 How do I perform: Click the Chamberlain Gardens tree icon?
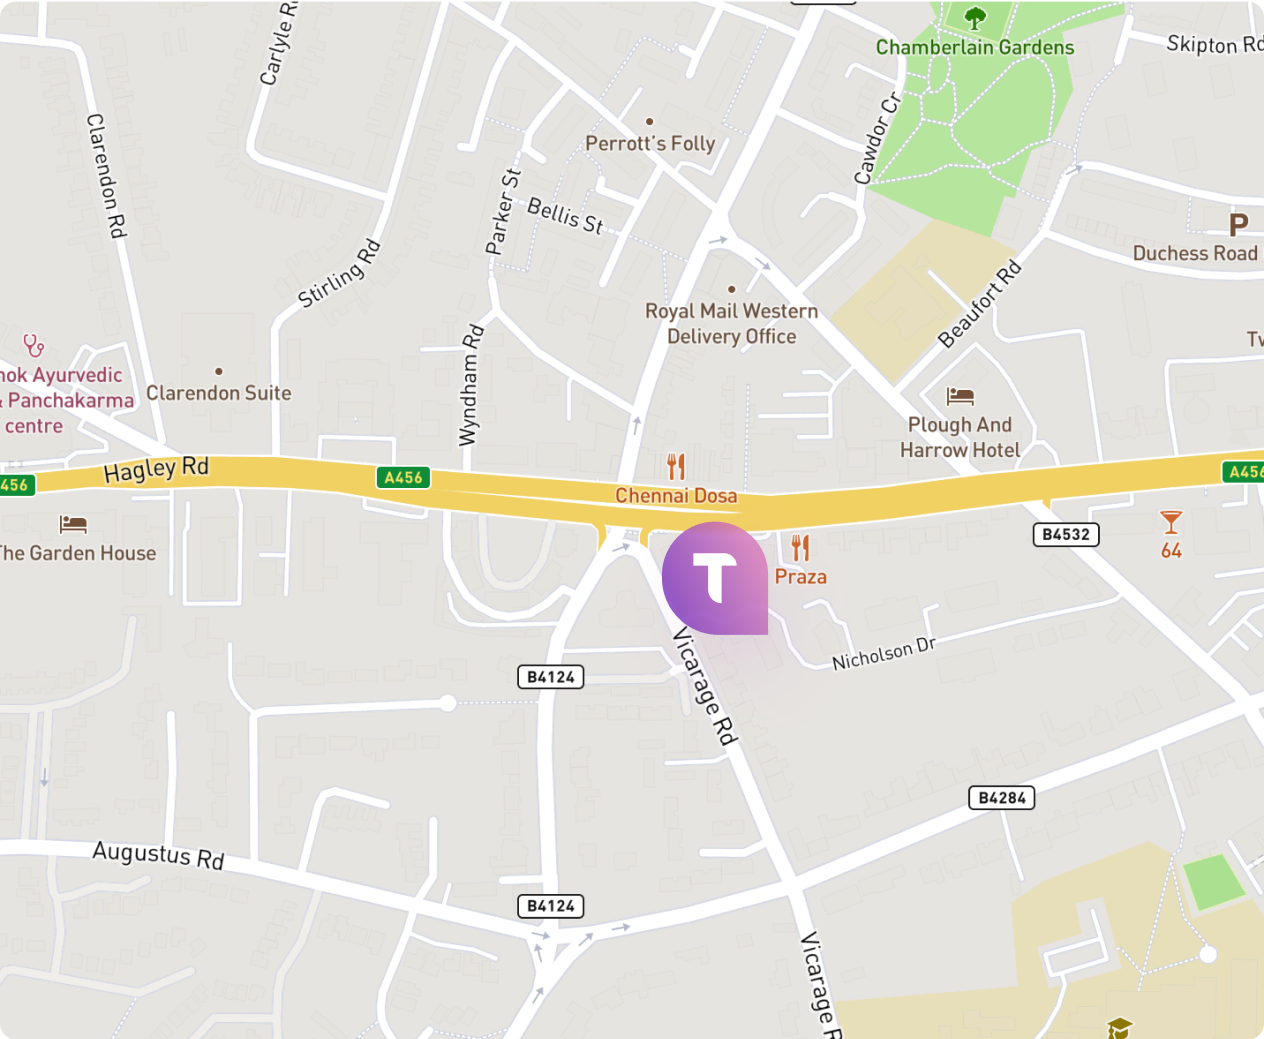pyautogui.click(x=975, y=17)
